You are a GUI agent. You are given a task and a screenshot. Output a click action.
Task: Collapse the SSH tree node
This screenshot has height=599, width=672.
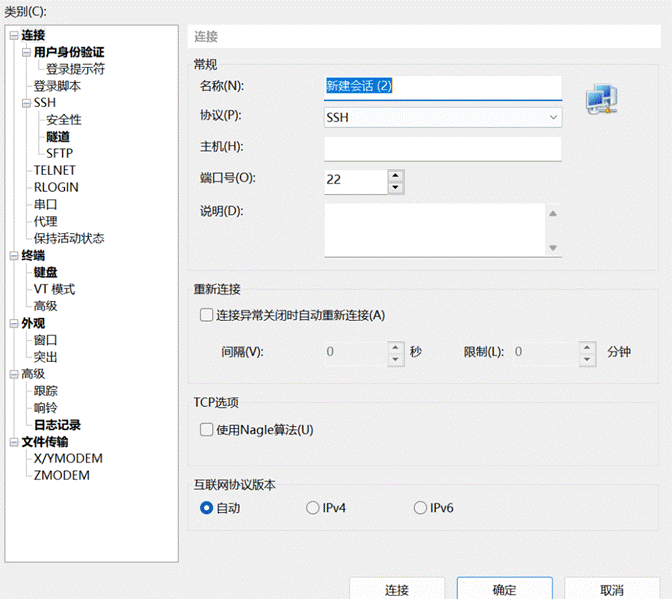click(26, 103)
